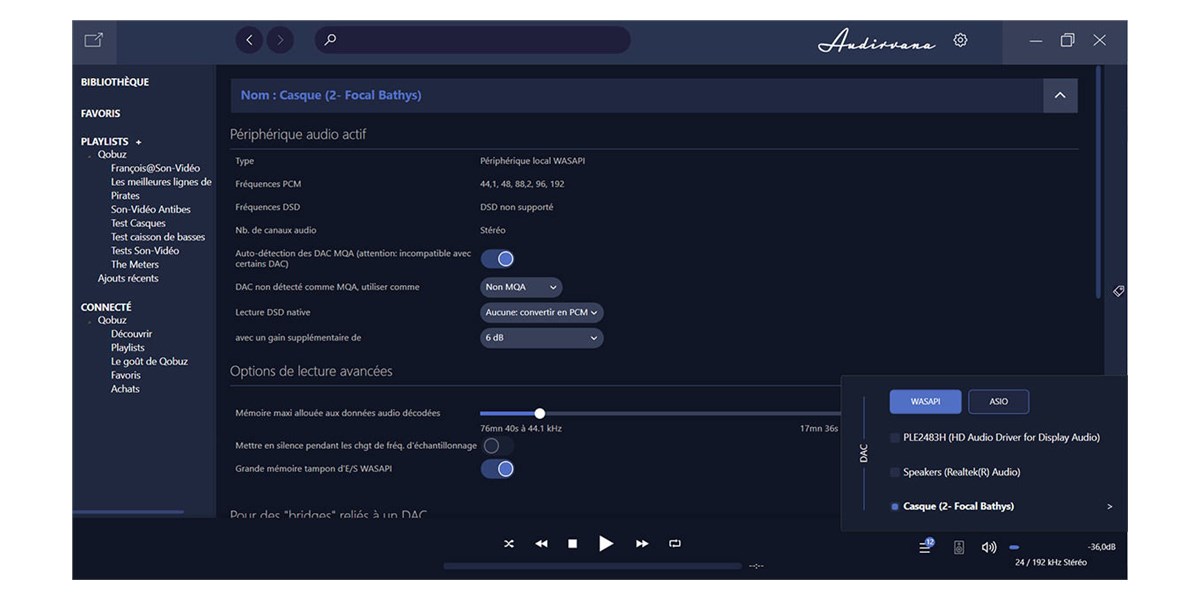Screen dimensions: 1200x600
Task: Open the Playlists section header
Action: [x=105, y=142]
